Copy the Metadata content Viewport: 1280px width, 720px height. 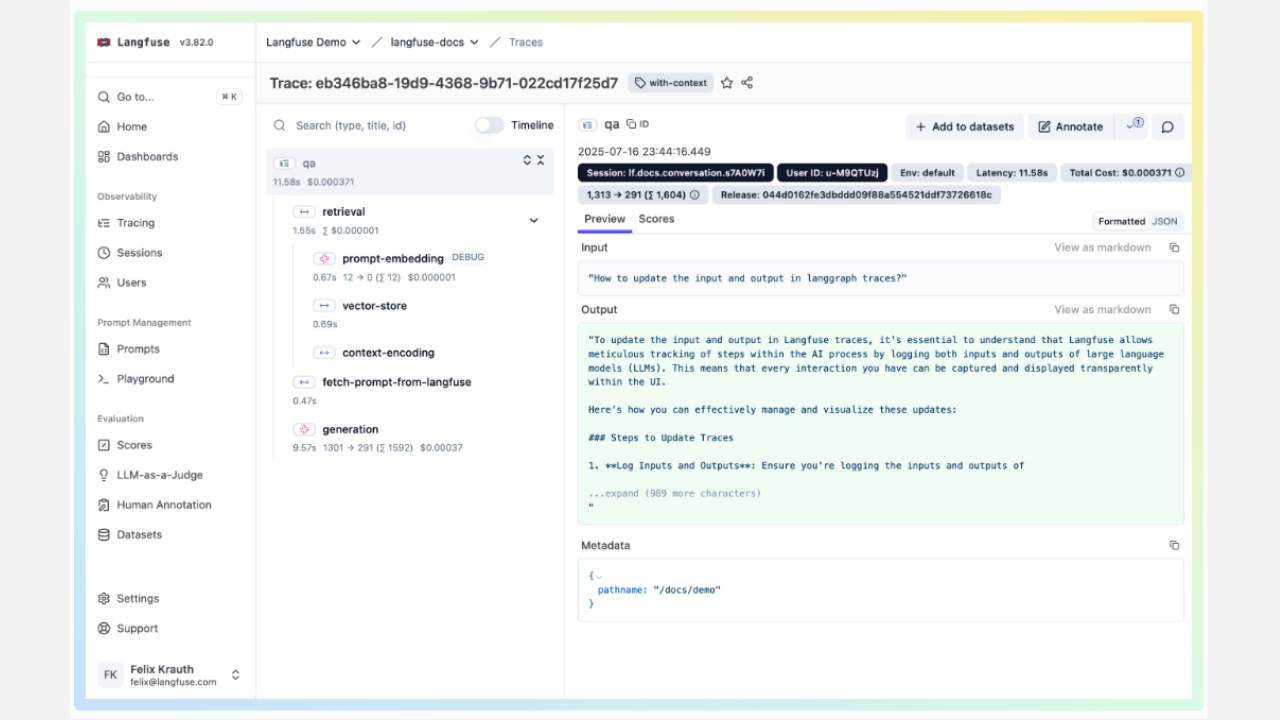pos(1174,546)
